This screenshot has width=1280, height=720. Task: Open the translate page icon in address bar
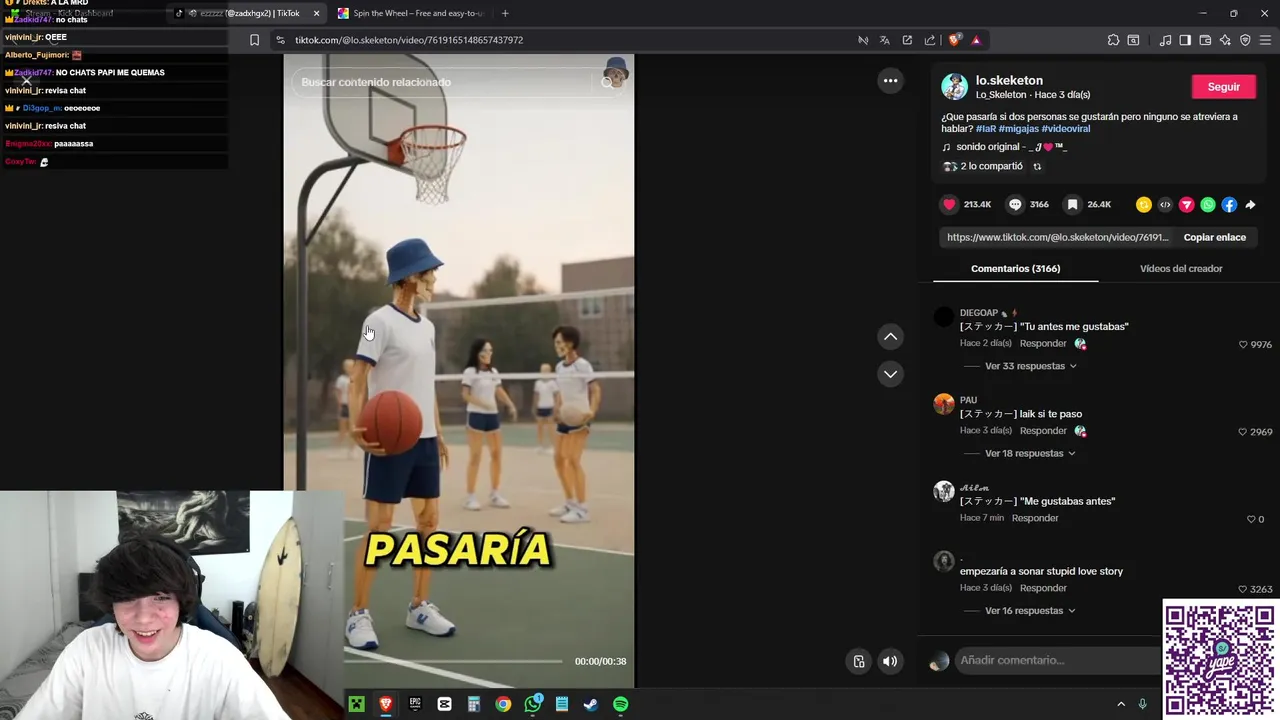(x=885, y=40)
